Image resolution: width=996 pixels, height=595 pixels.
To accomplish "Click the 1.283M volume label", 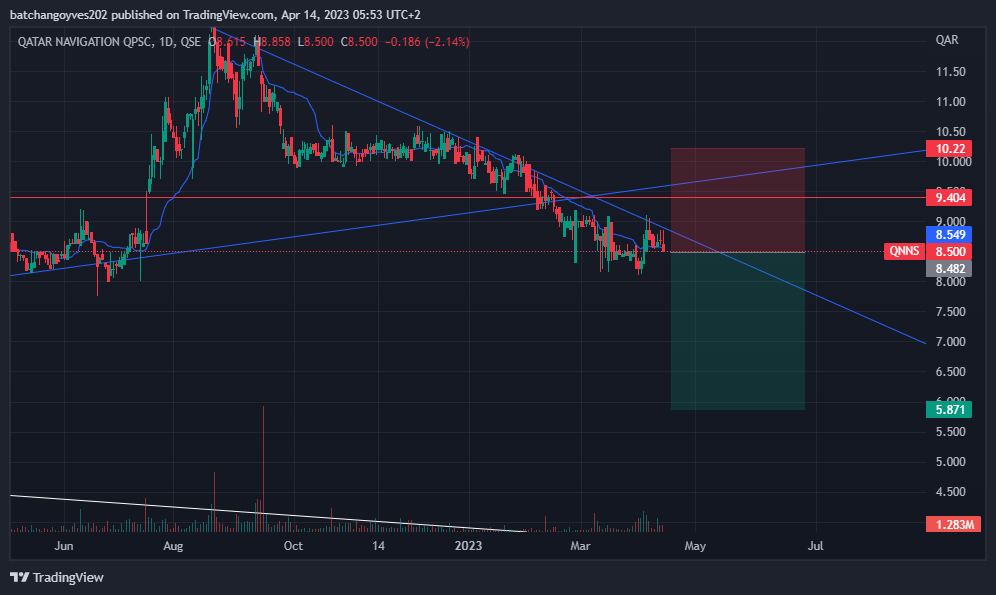I will pos(953,525).
